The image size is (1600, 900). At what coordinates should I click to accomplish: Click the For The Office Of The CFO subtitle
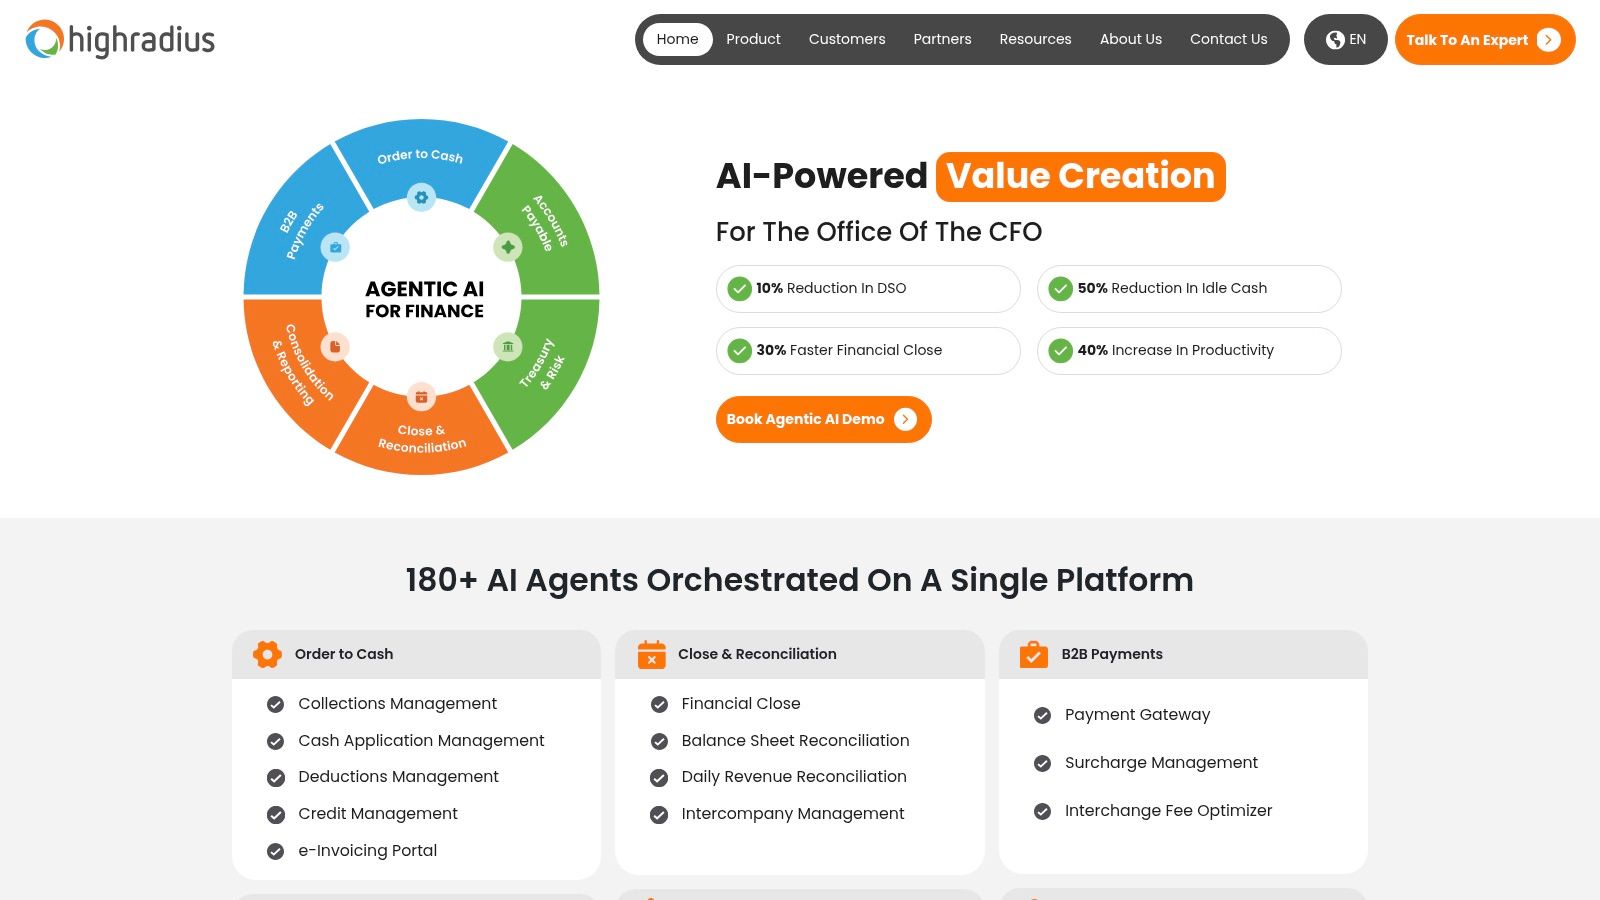point(879,232)
